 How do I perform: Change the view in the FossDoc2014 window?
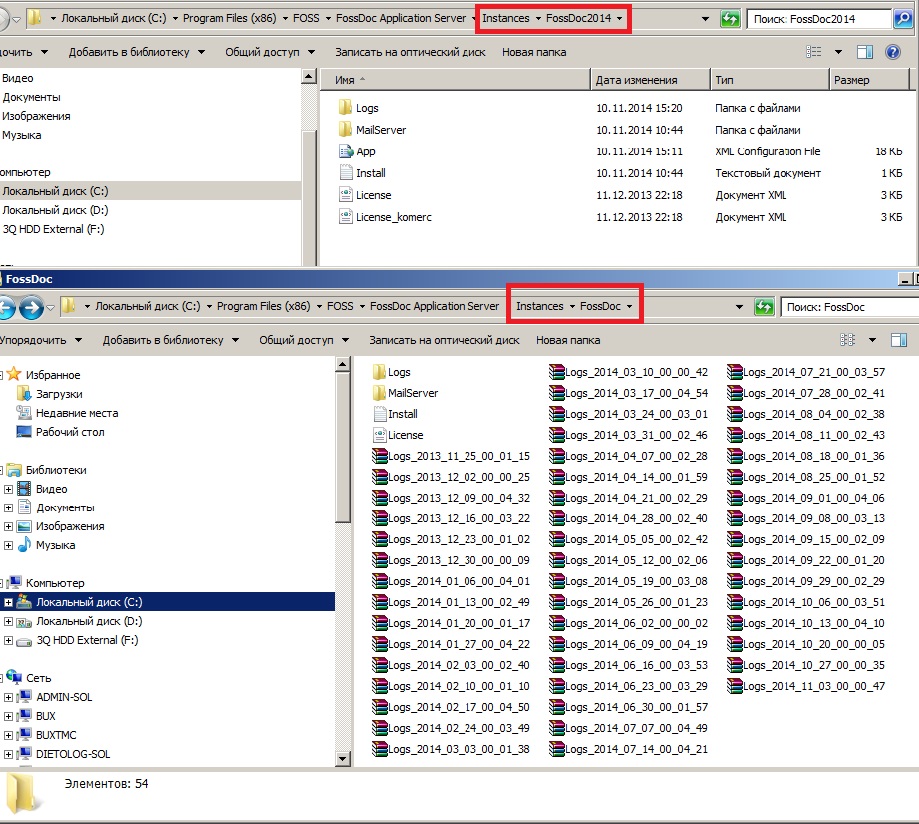pyautogui.click(x=814, y=52)
